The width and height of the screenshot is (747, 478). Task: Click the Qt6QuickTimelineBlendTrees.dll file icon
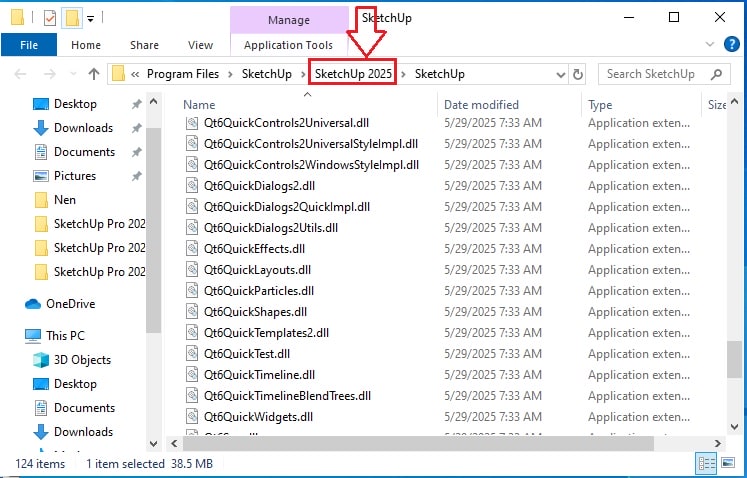point(192,396)
